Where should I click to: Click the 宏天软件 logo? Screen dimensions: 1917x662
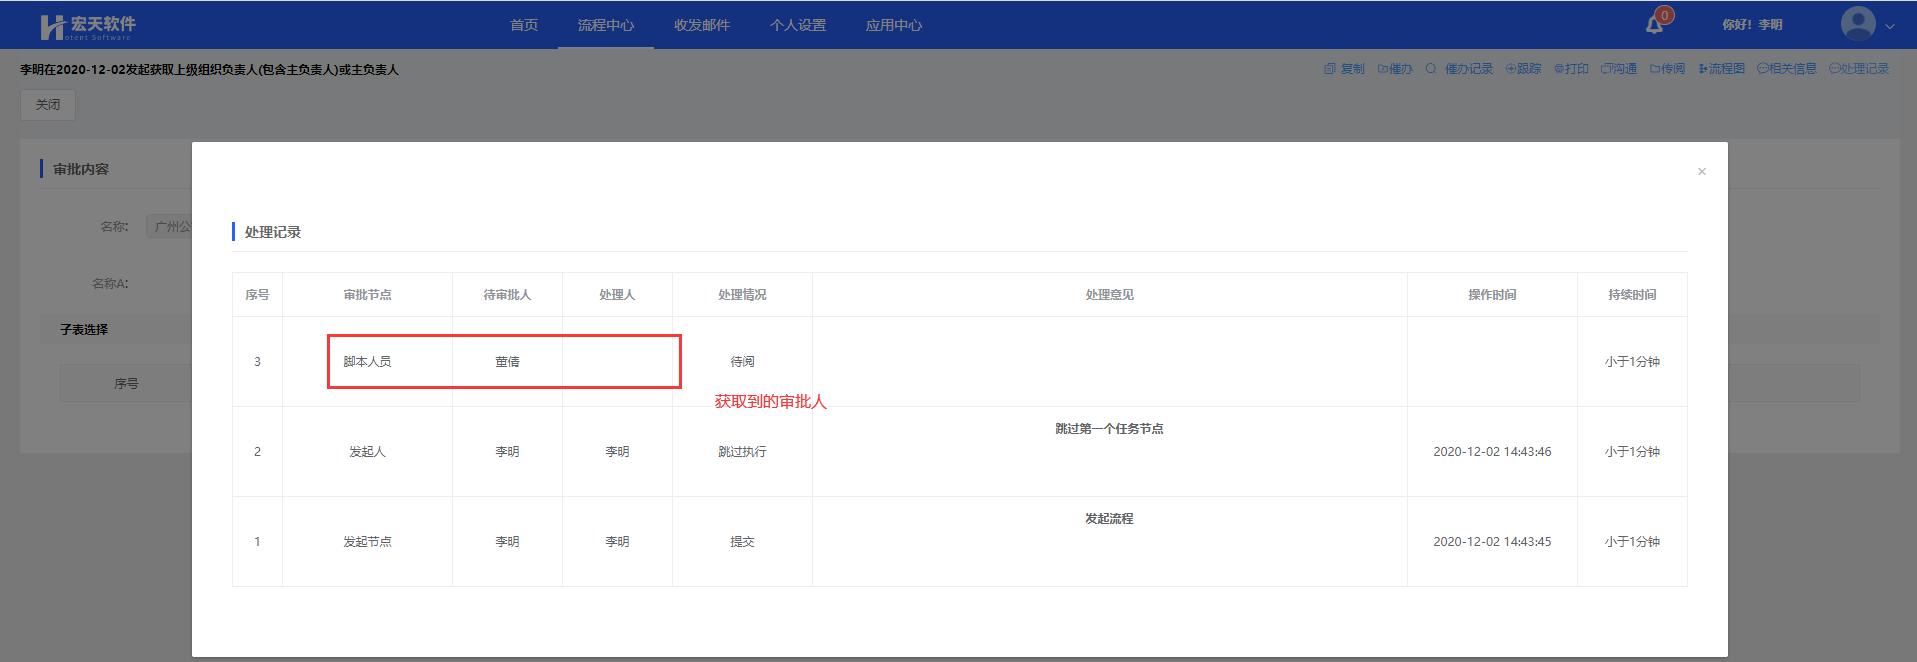(x=88, y=26)
